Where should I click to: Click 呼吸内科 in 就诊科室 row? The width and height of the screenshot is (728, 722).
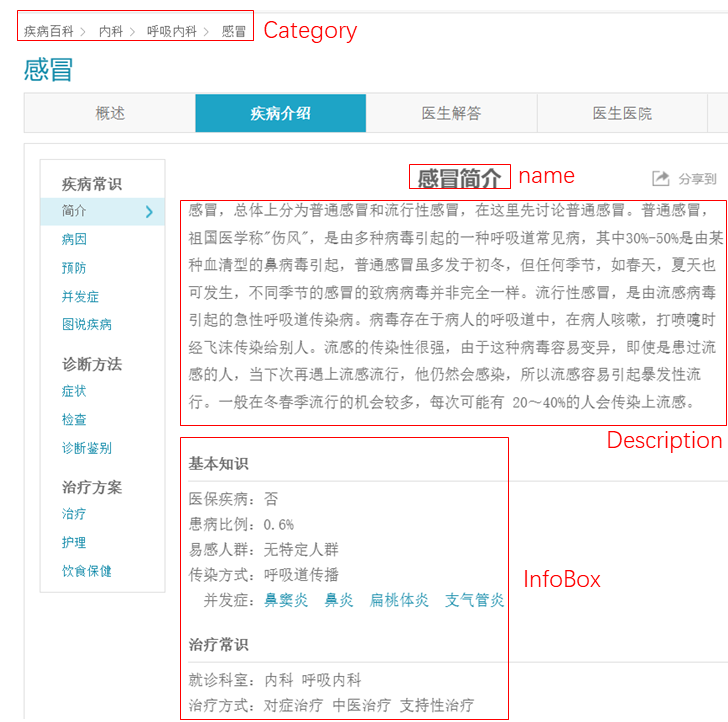point(332,680)
